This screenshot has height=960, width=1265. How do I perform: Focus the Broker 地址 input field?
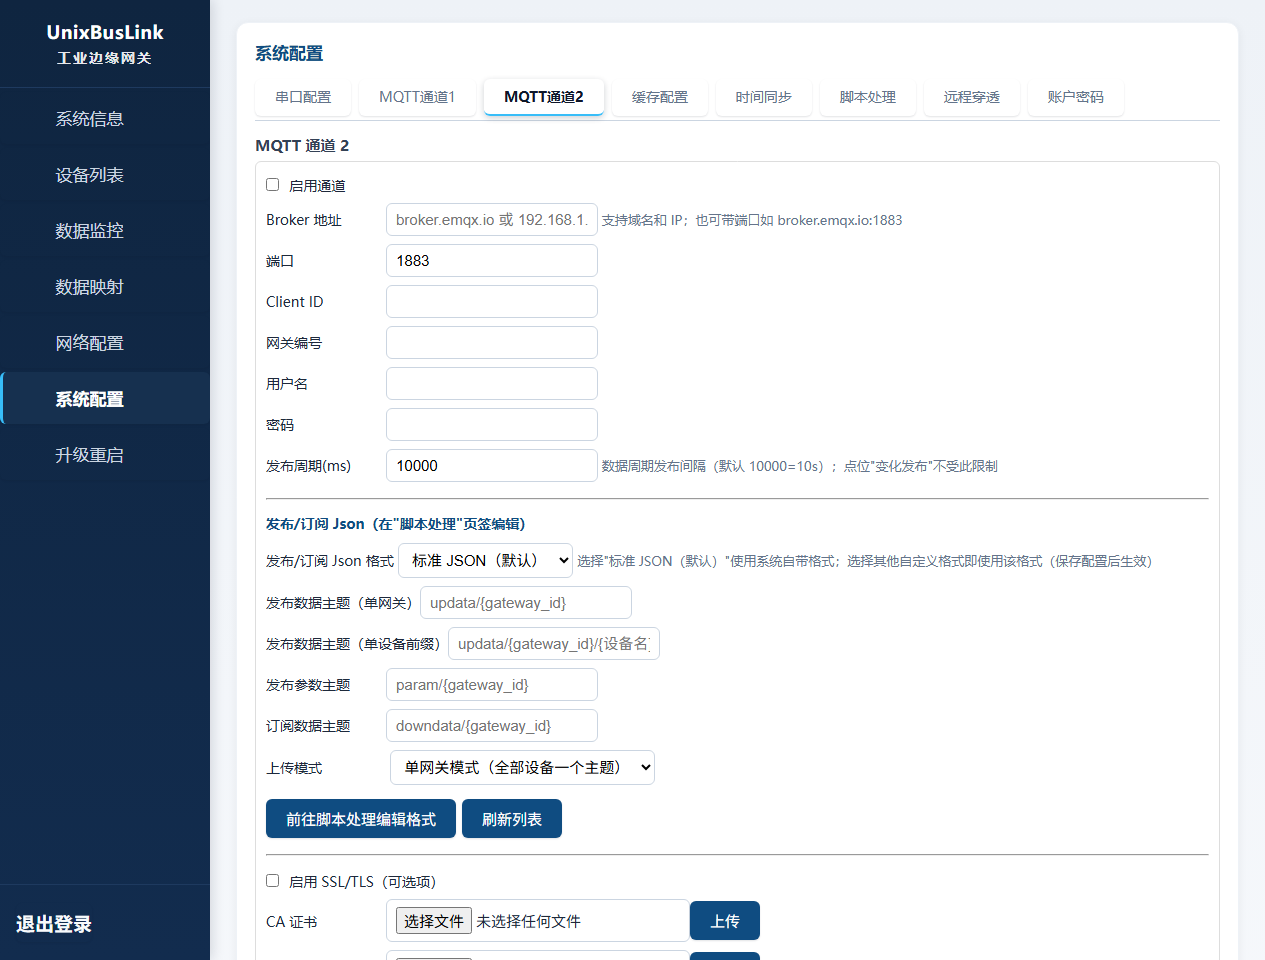click(x=492, y=220)
